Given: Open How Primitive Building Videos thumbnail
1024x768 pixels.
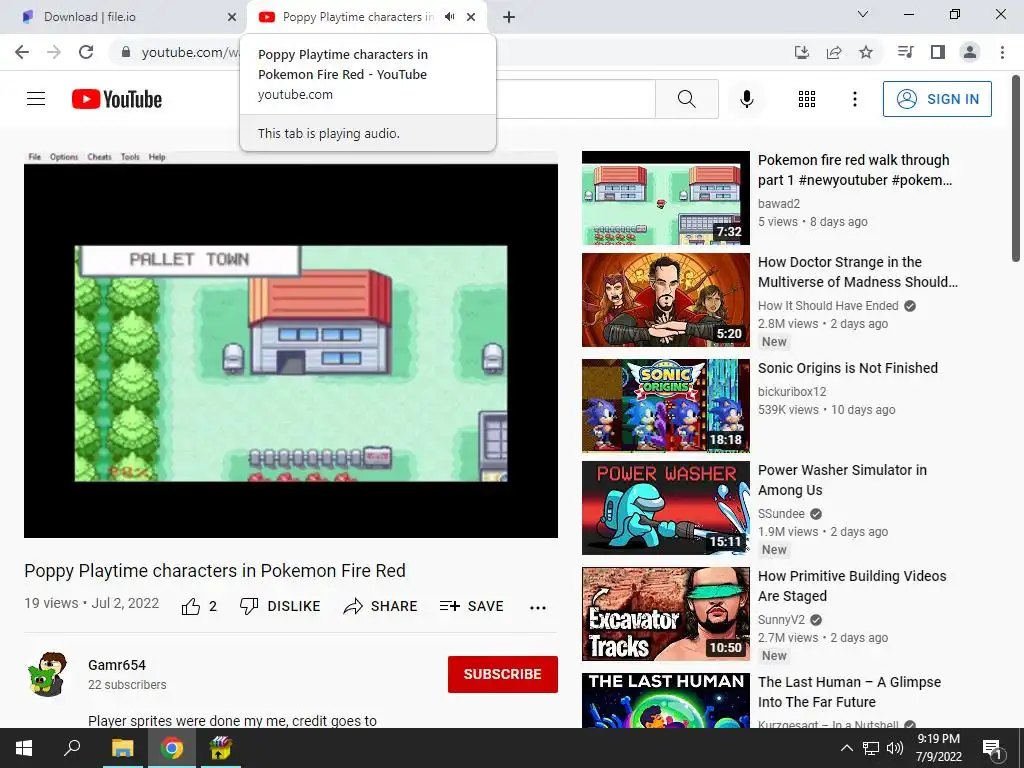Looking at the screenshot, I should pyautogui.click(x=665, y=614).
